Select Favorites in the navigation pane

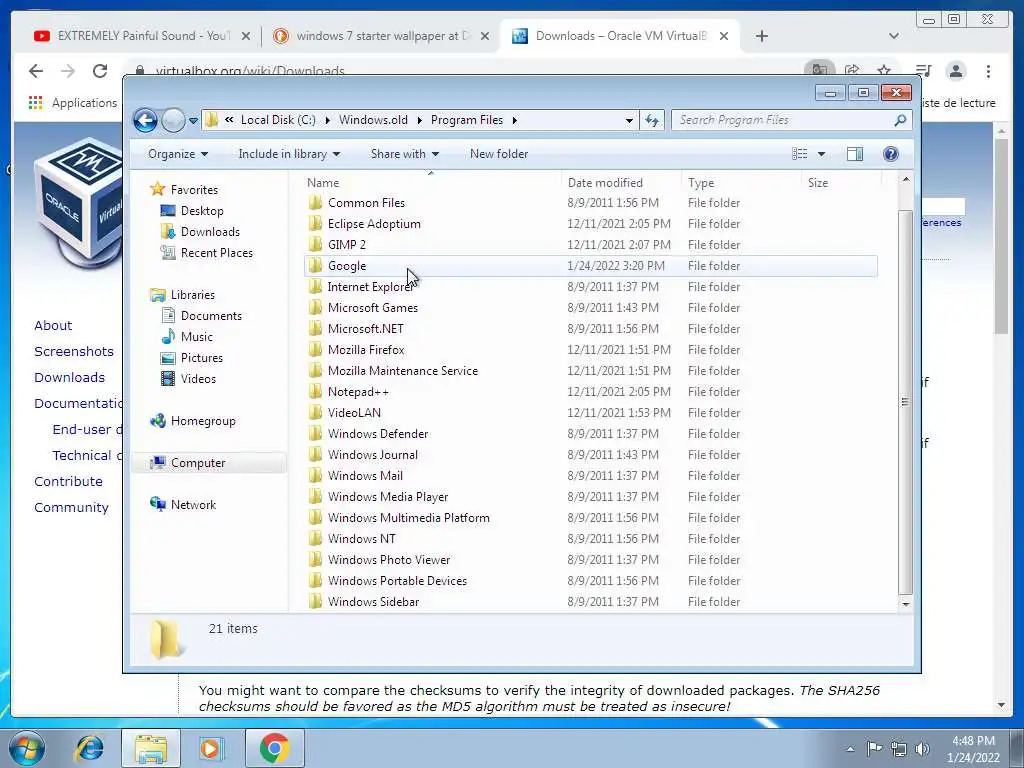pyautogui.click(x=194, y=190)
